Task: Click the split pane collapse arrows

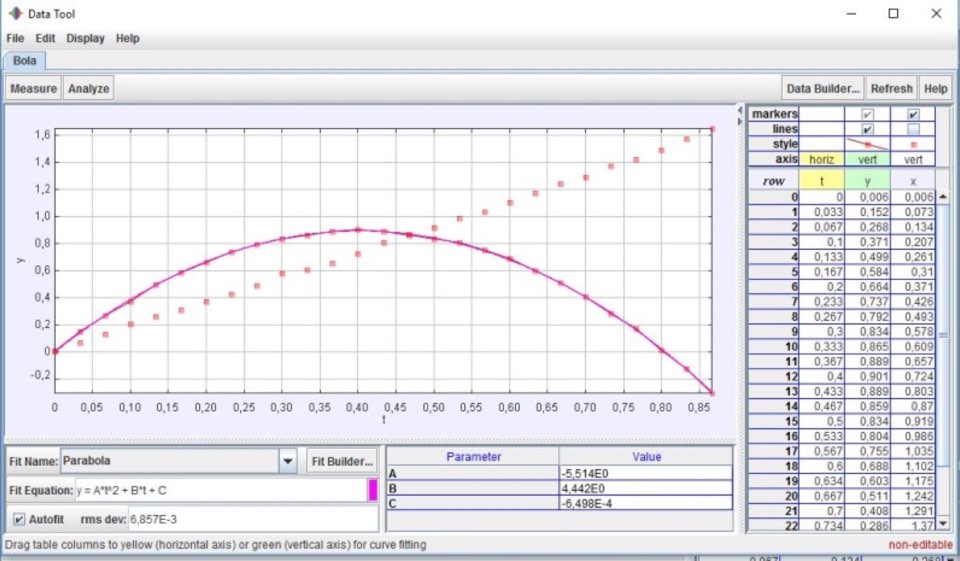Action: [740, 114]
